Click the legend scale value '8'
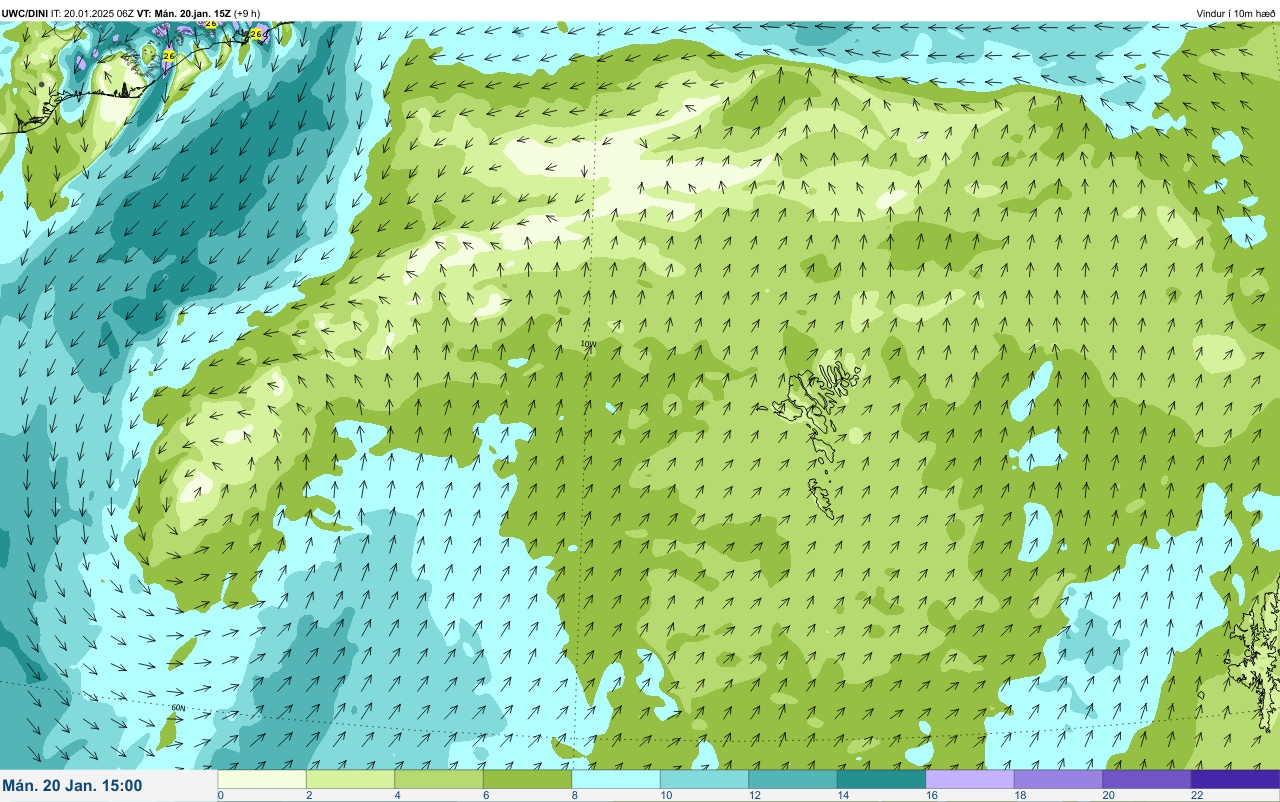Screen dimensions: 1280x802 (x=574, y=795)
